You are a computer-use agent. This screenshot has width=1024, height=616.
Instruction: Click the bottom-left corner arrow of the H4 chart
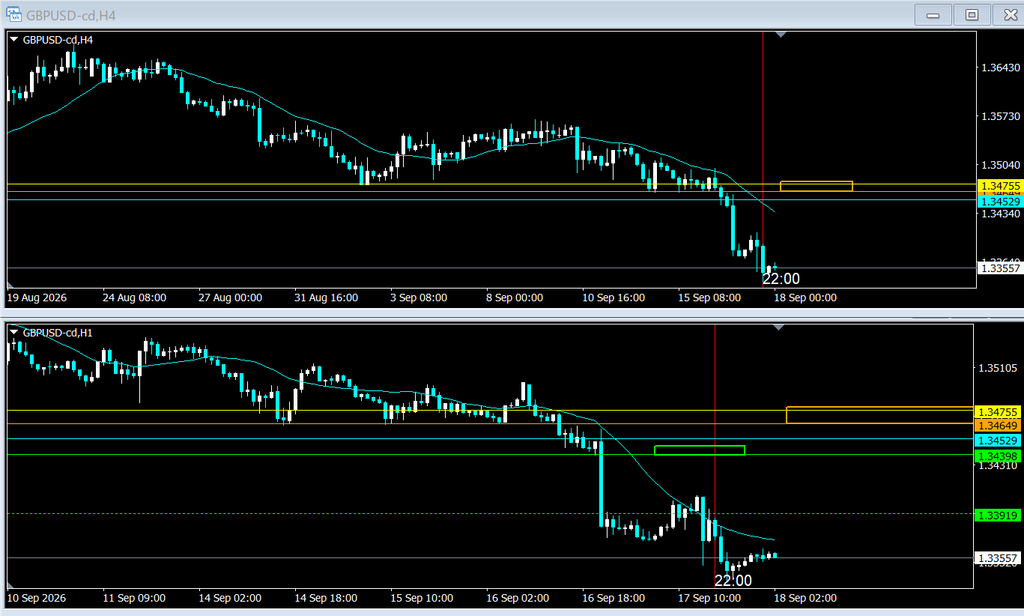point(10,285)
